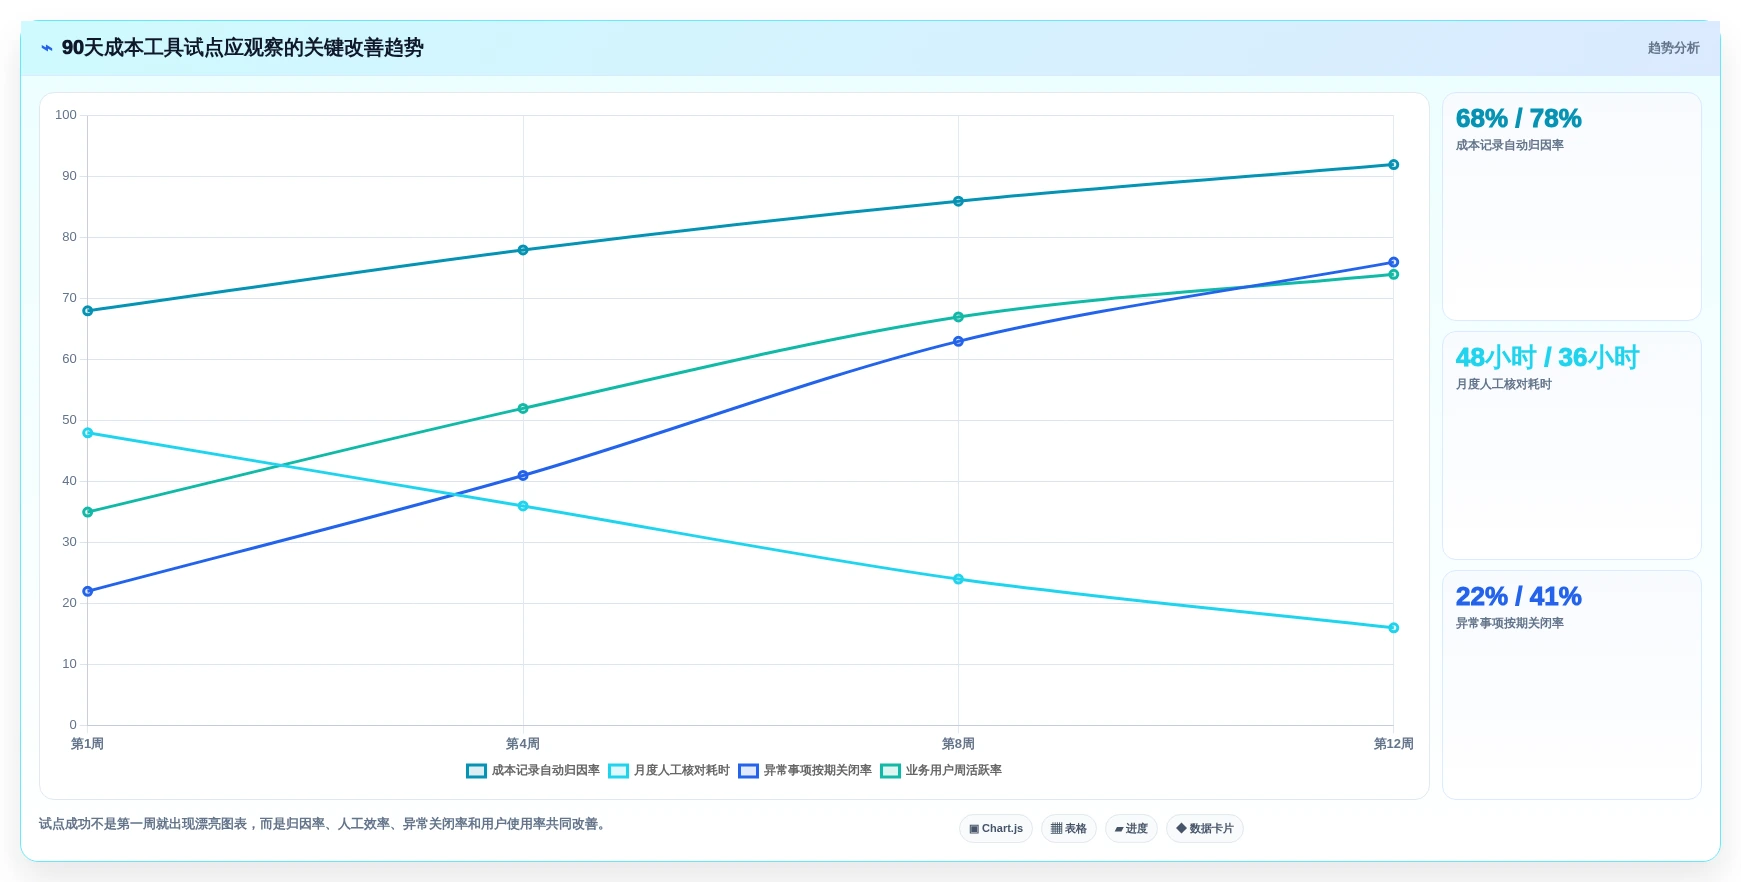Viewport: 1741px width, 882px height.
Task: Click the 异常事项按期关闭率 card caption
Action: click(x=1509, y=623)
